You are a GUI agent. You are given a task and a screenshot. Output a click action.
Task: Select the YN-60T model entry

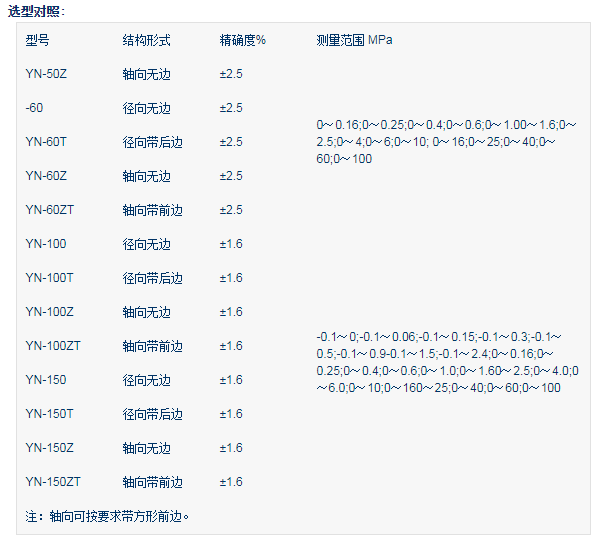pos(46,142)
